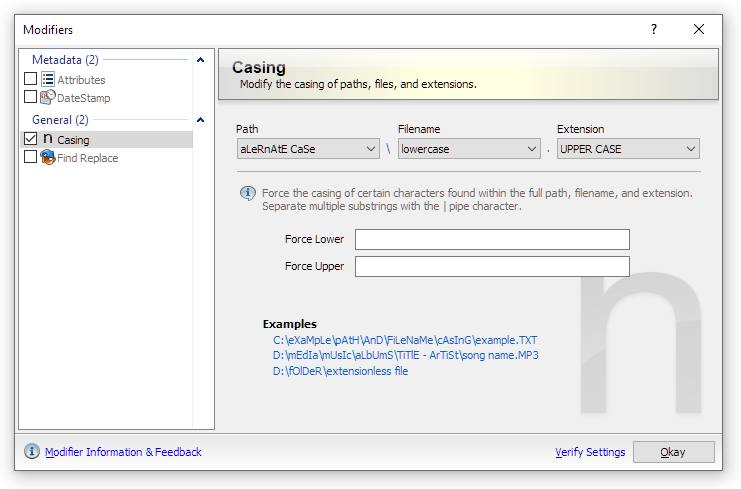Open the Path casing dropdown
The height and width of the screenshot is (489, 741).
pyautogui.click(x=307, y=149)
